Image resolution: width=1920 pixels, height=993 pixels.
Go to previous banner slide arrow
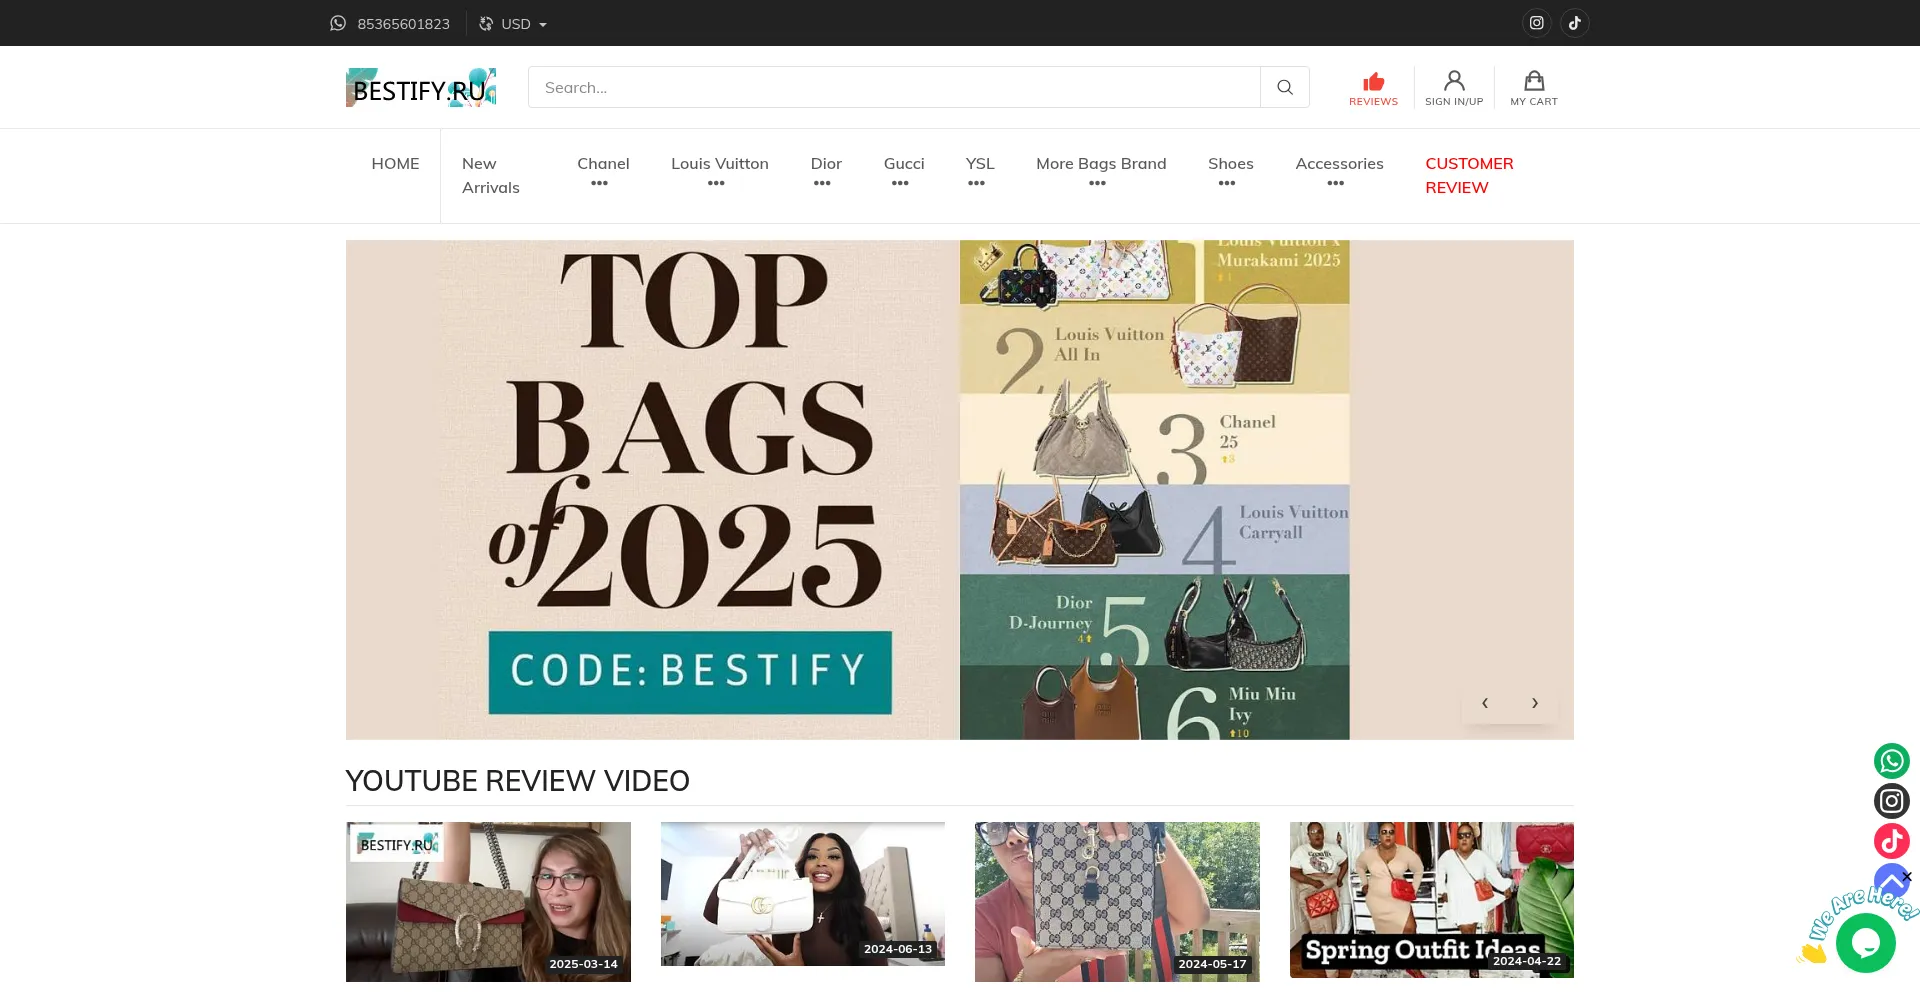1485,703
